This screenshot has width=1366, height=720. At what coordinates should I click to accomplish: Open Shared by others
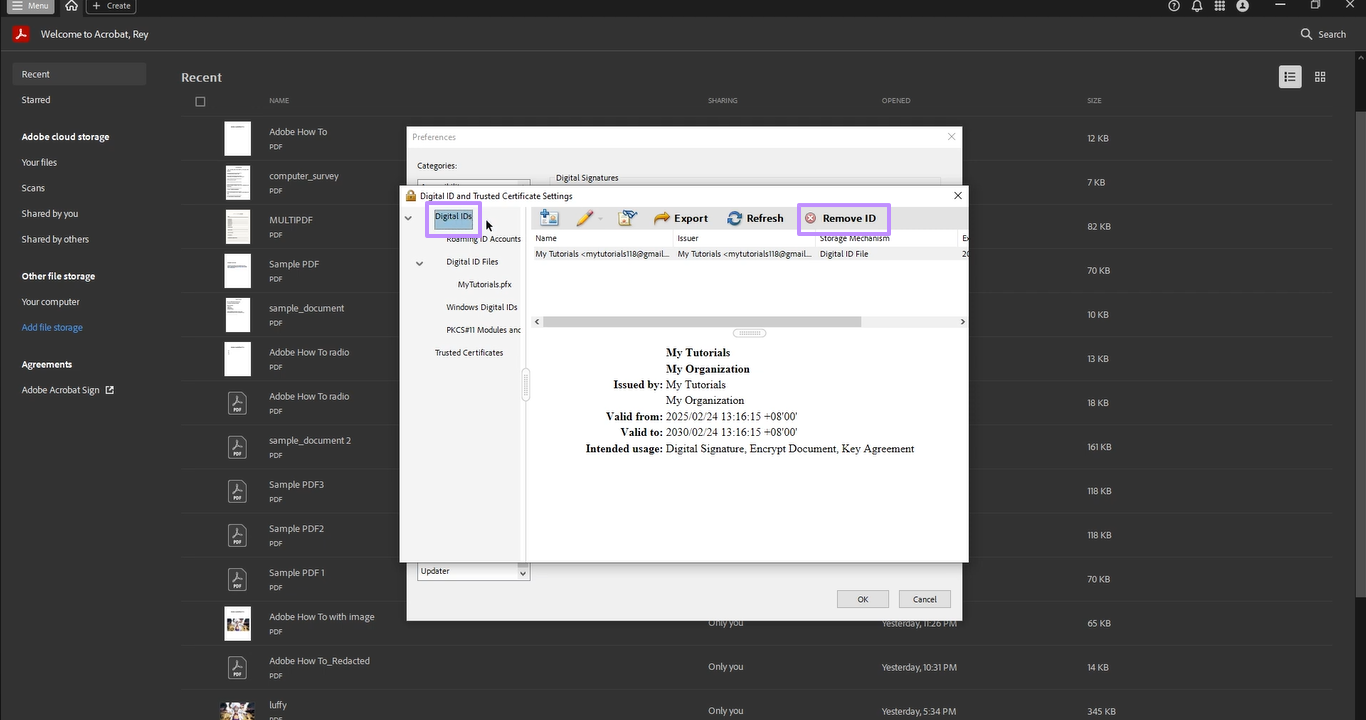pos(55,240)
